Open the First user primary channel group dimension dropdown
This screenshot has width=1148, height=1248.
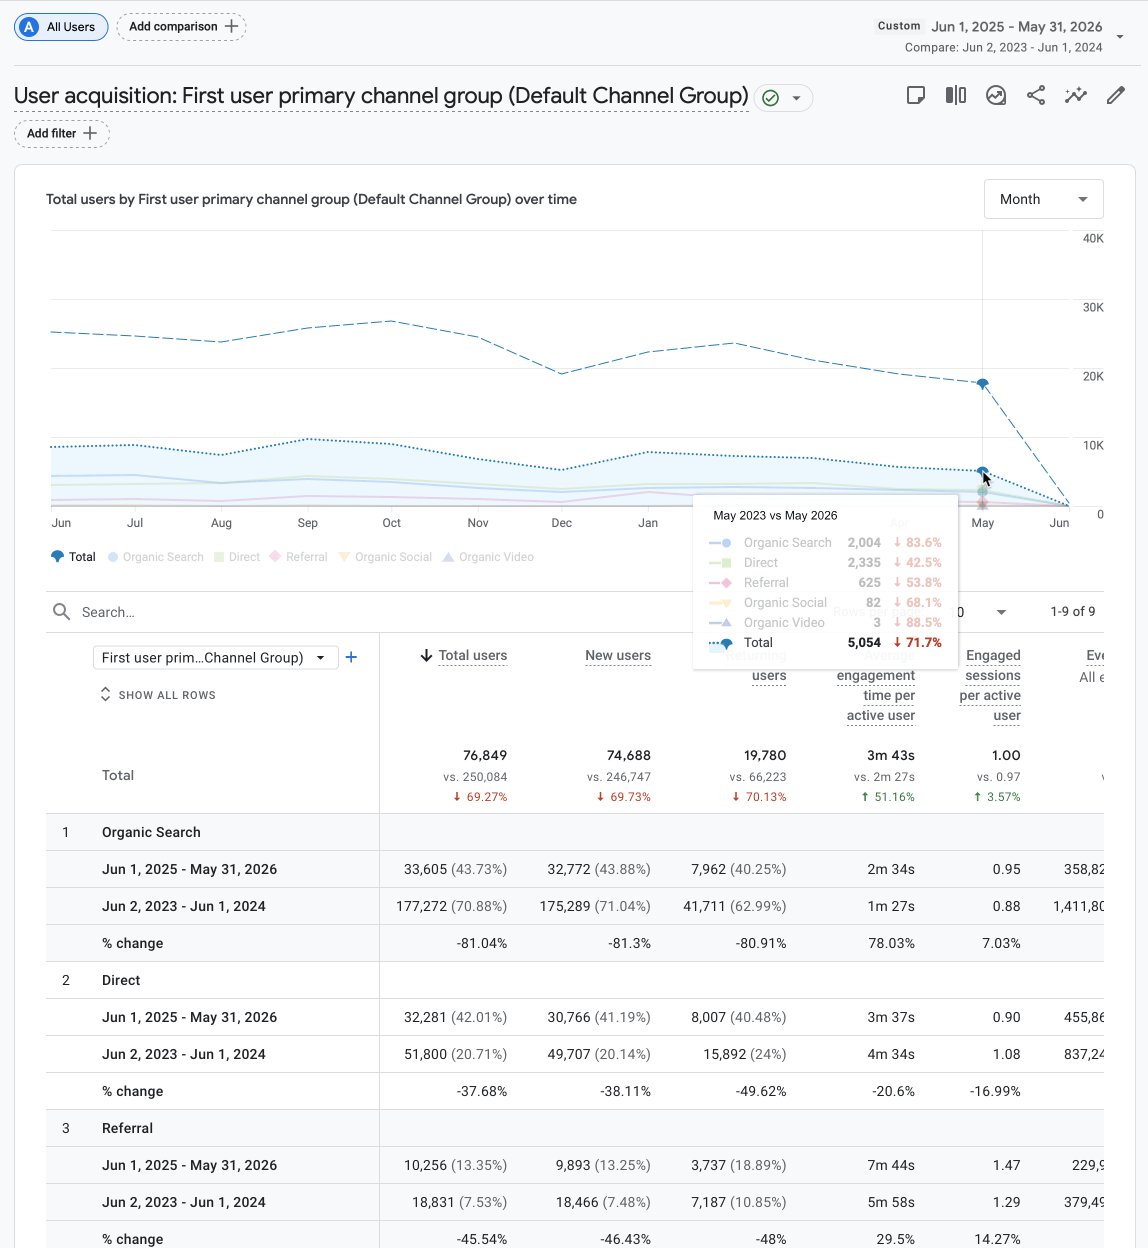click(x=215, y=657)
